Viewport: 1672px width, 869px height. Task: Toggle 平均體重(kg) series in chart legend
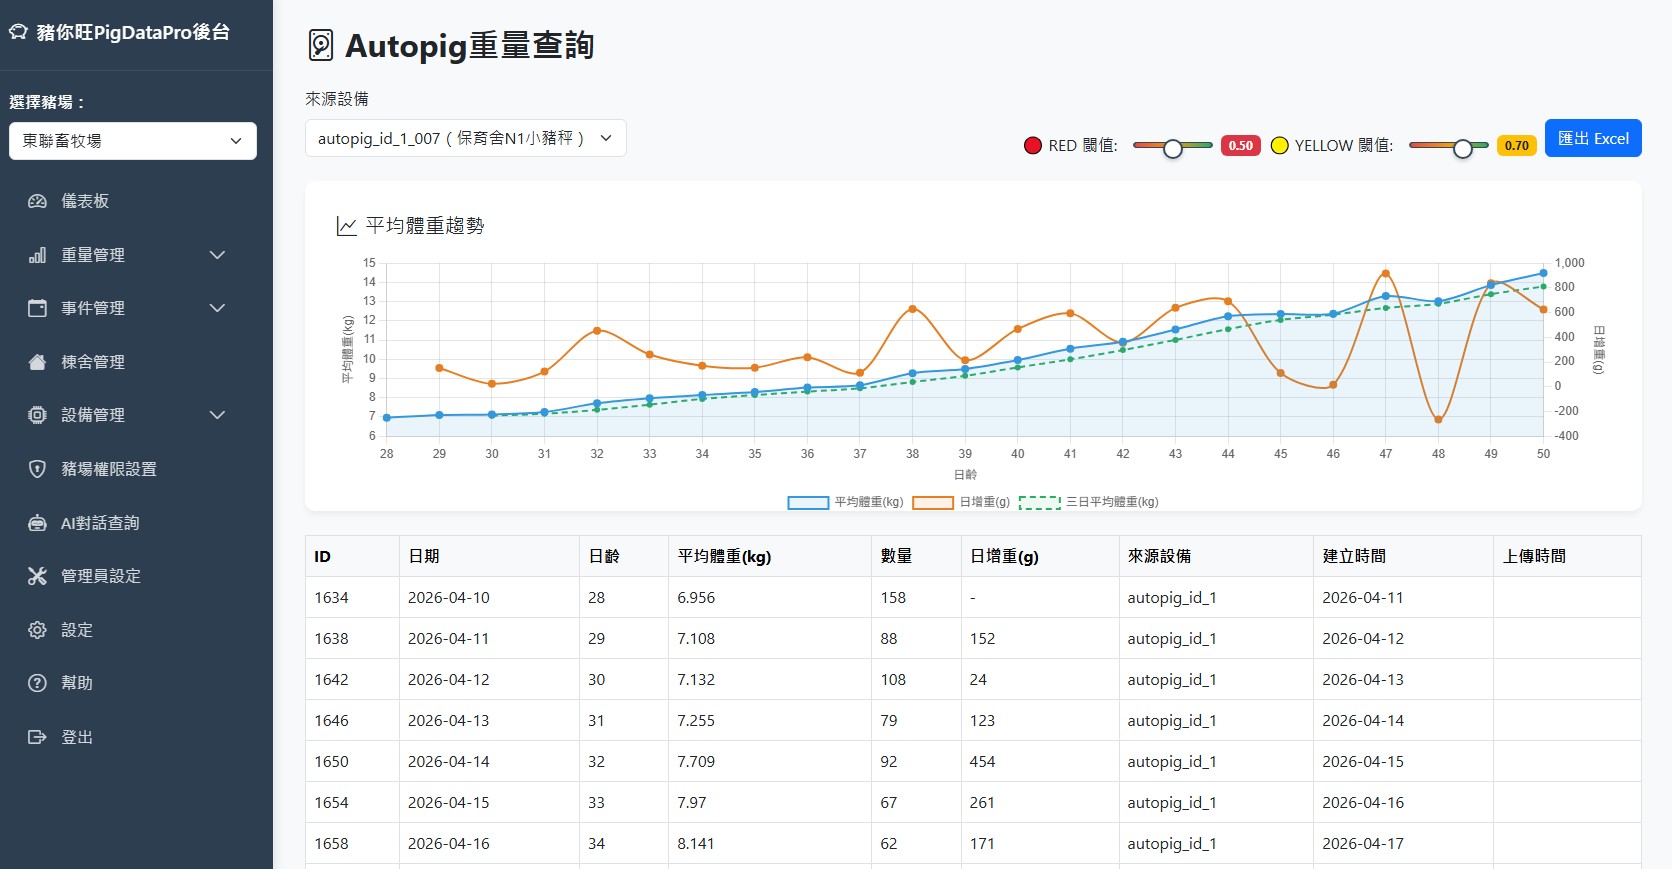[x=845, y=502]
